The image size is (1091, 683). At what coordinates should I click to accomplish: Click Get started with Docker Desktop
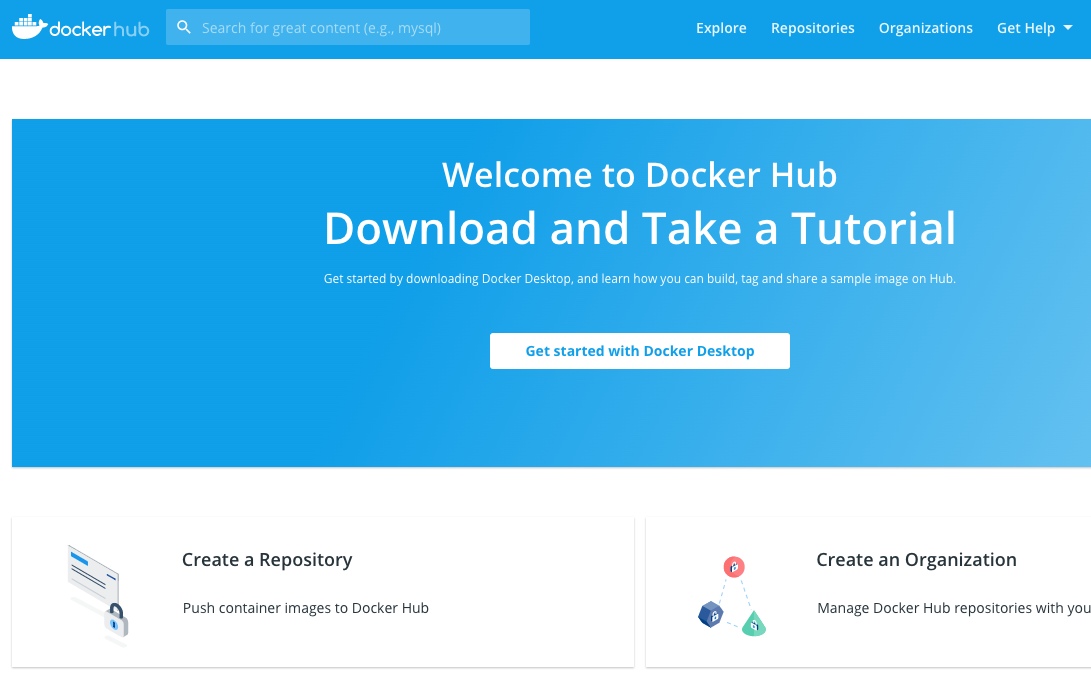[639, 351]
